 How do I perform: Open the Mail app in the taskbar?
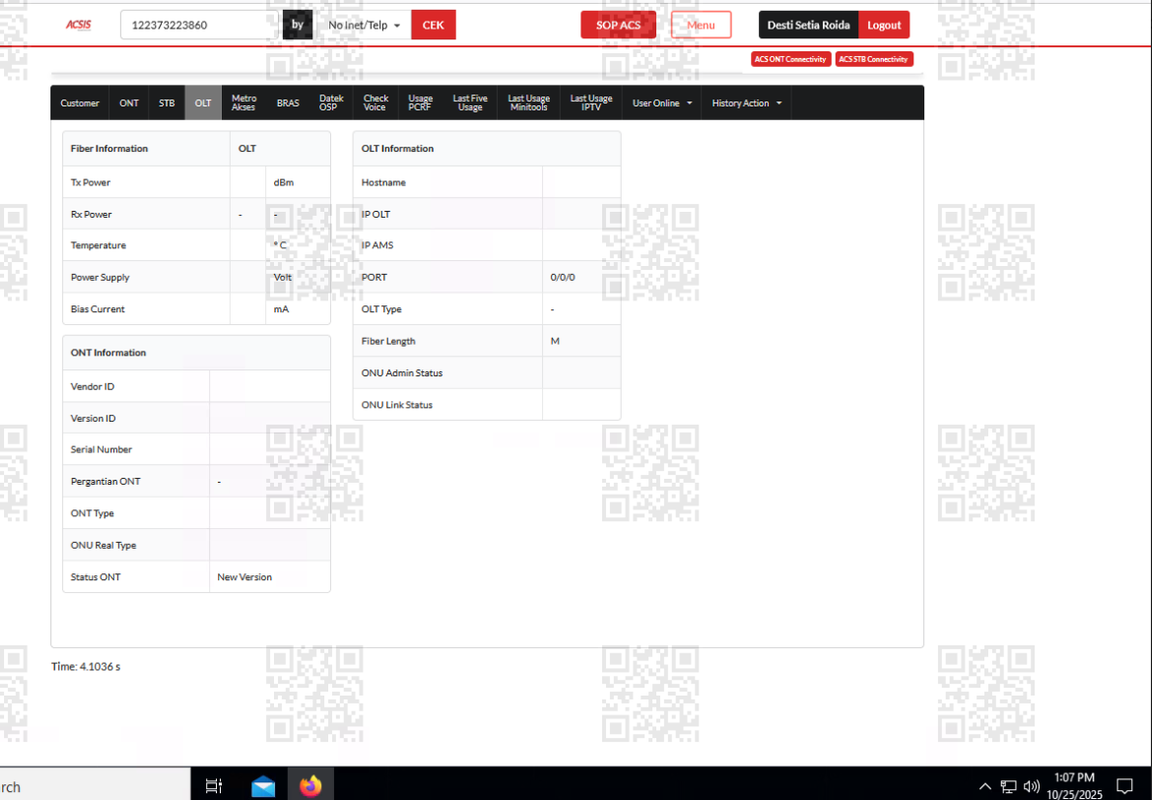pos(263,786)
